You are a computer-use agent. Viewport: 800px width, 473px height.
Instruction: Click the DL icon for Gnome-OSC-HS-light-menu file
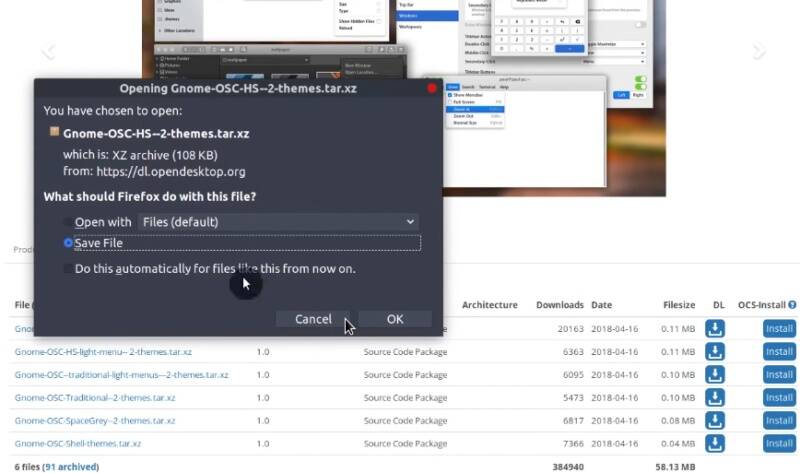tap(715, 352)
